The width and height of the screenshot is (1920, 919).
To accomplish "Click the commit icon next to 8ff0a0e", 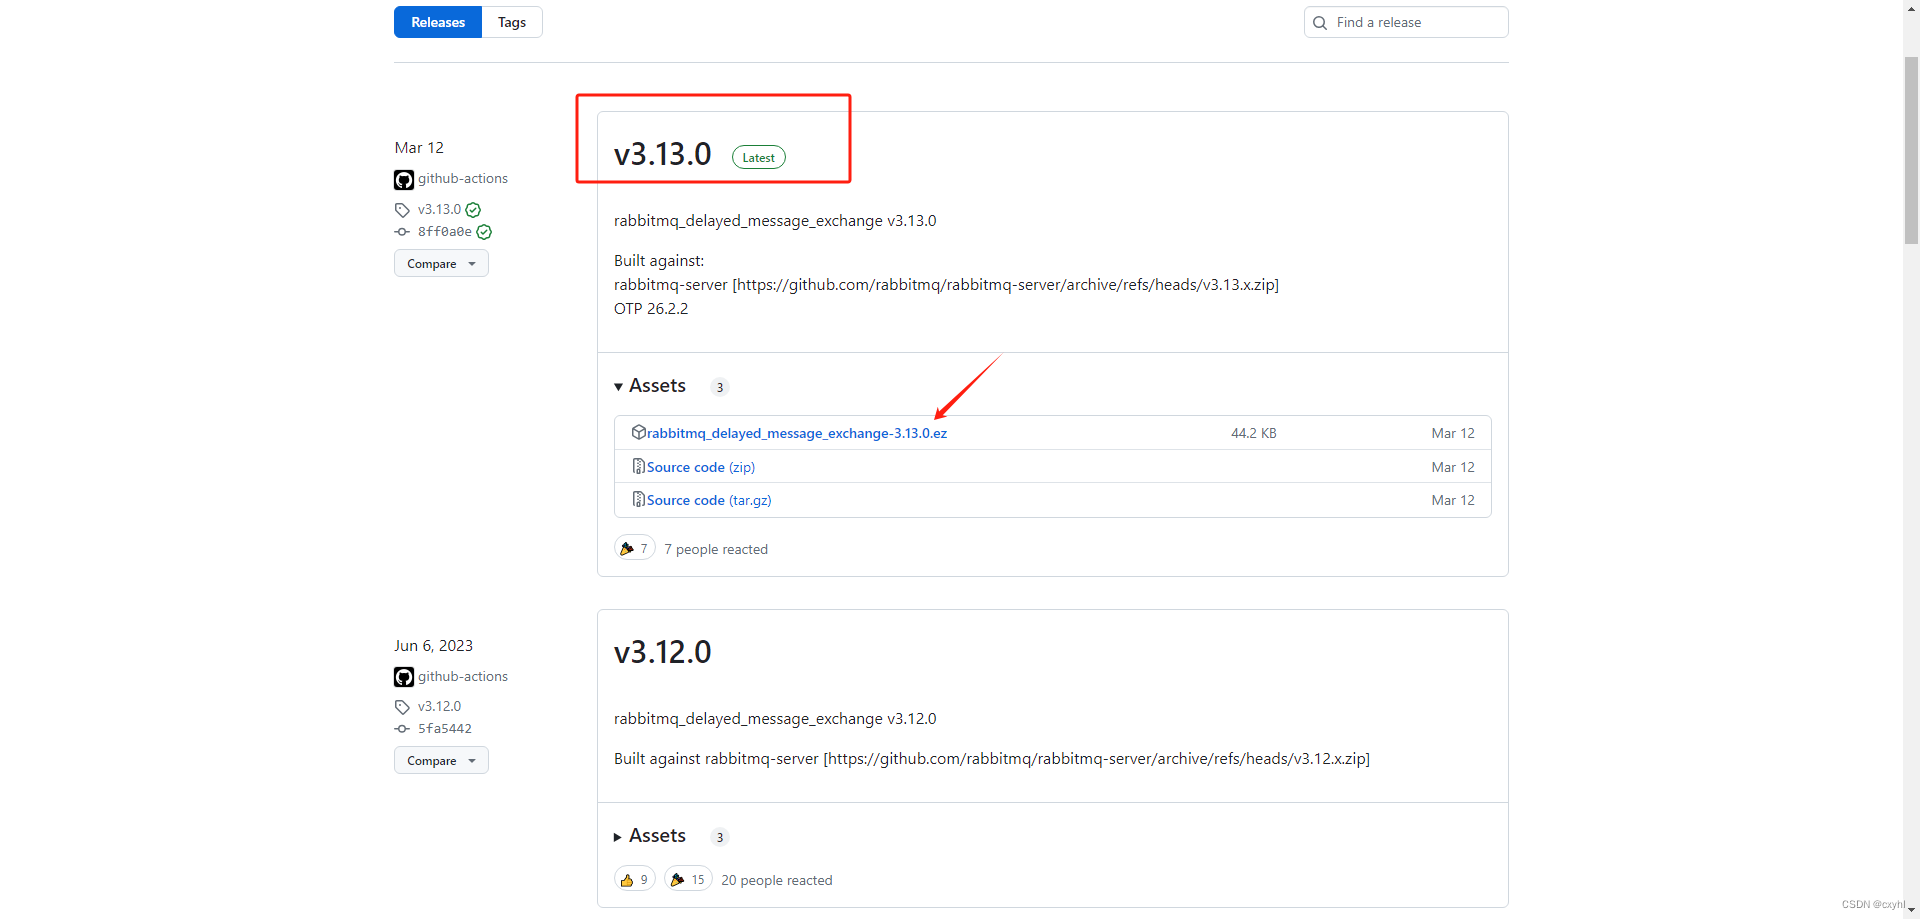I will coord(402,232).
